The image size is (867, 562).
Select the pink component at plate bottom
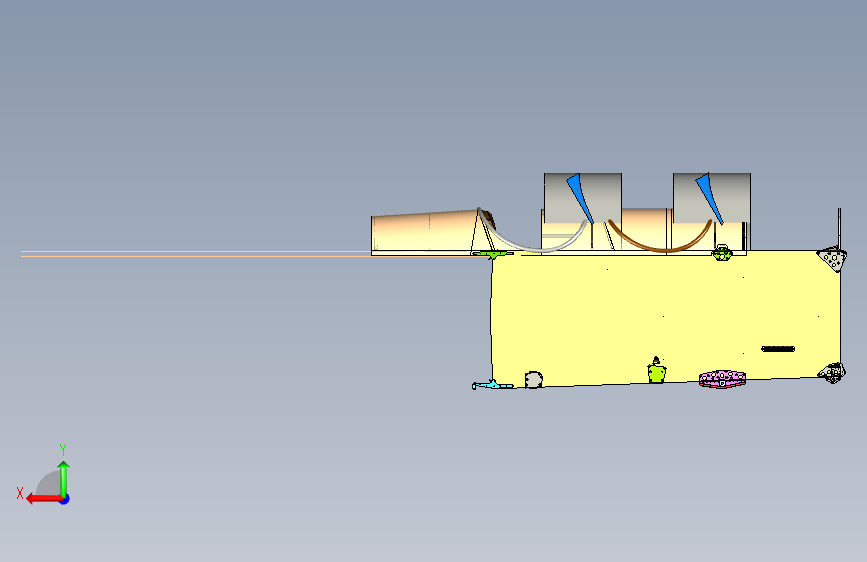tap(722, 379)
